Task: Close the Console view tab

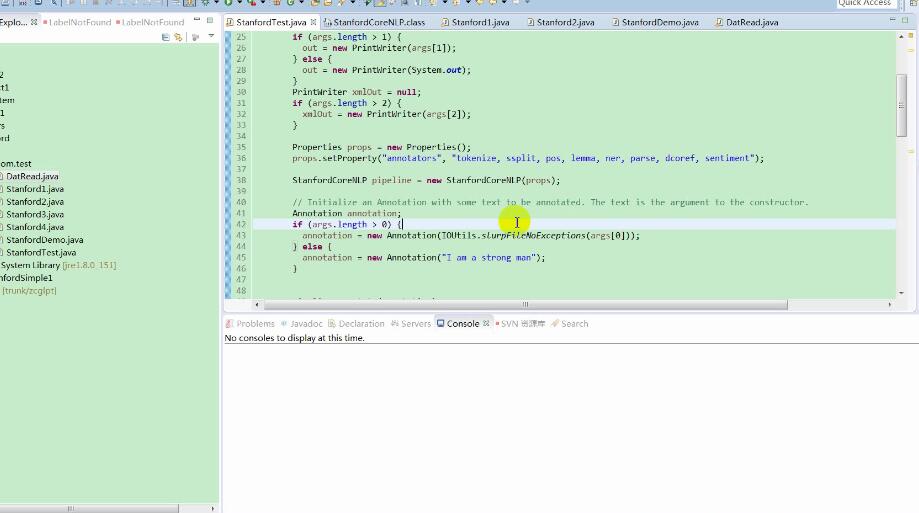Action: [486, 324]
